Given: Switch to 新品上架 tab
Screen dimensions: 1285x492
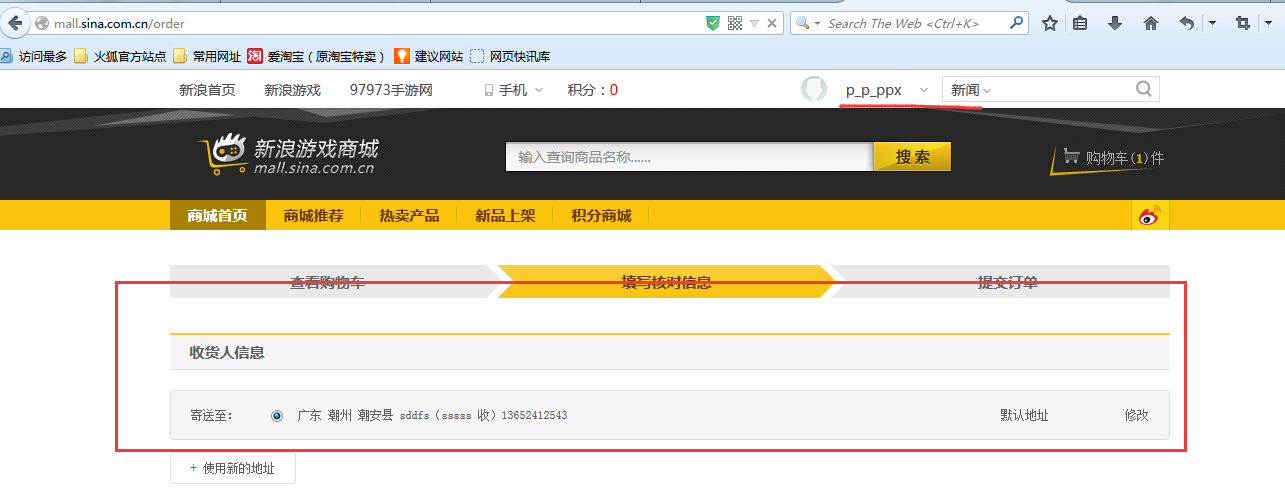Looking at the screenshot, I should click(x=505, y=215).
